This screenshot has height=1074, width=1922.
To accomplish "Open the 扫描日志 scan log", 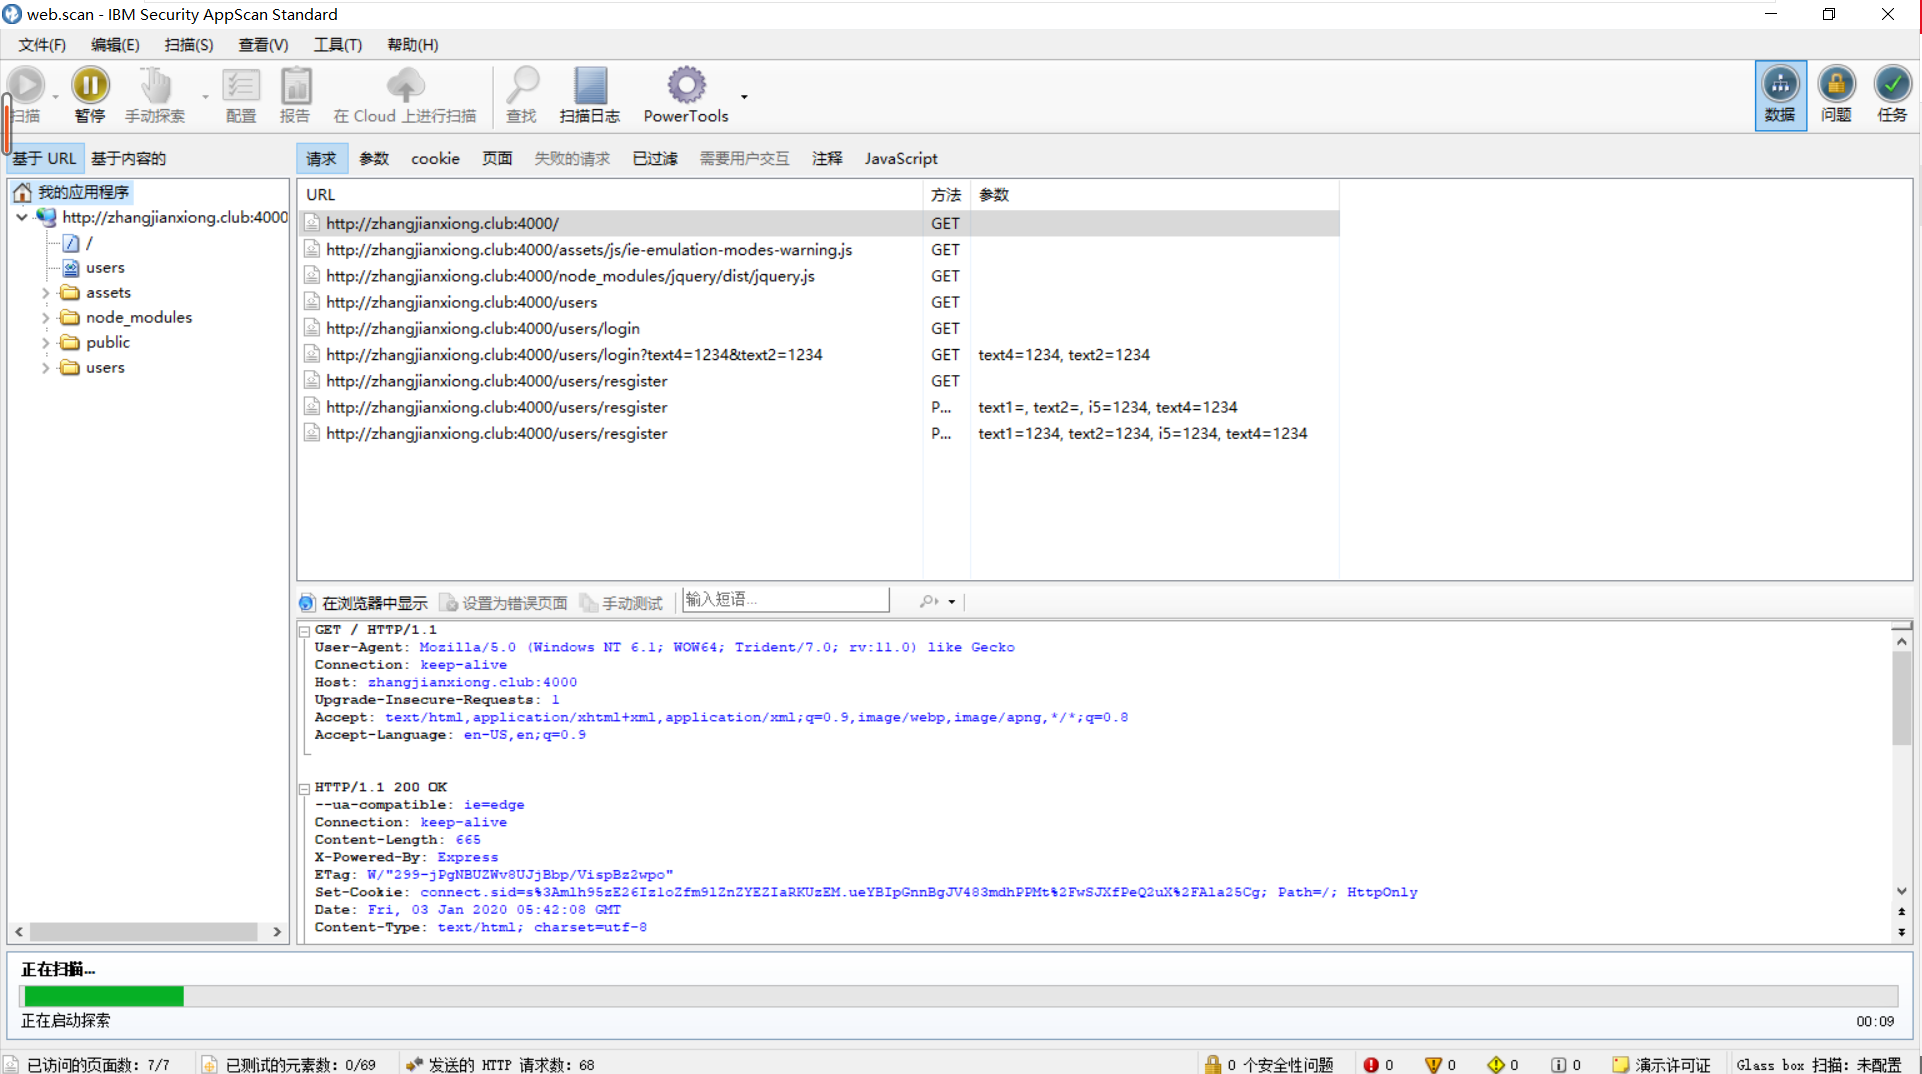I will click(590, 96).
